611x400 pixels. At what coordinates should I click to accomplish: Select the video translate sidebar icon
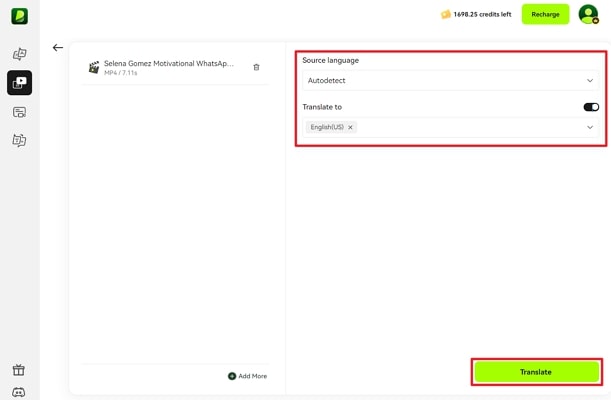(19, 83)
